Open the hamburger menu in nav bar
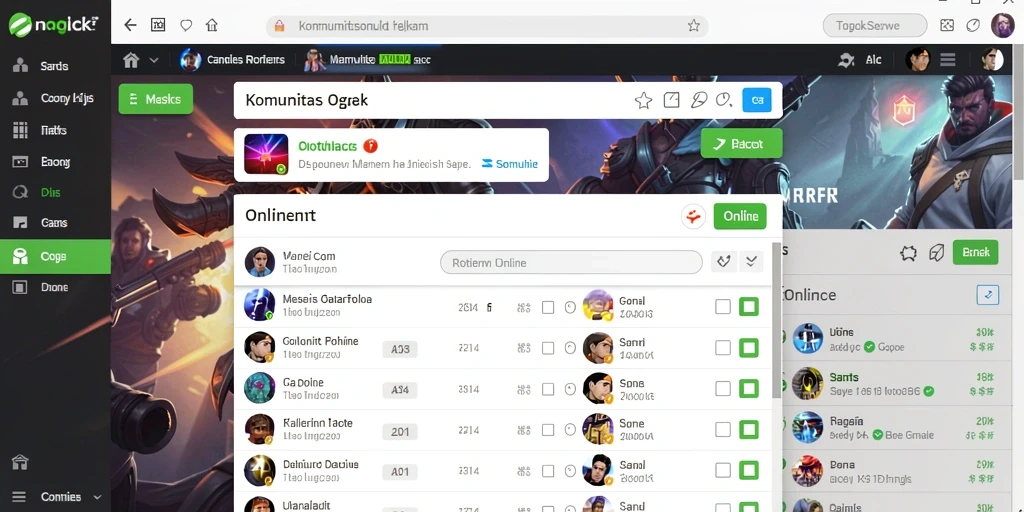Screen dimensions: 1024x512 [948, 60]
